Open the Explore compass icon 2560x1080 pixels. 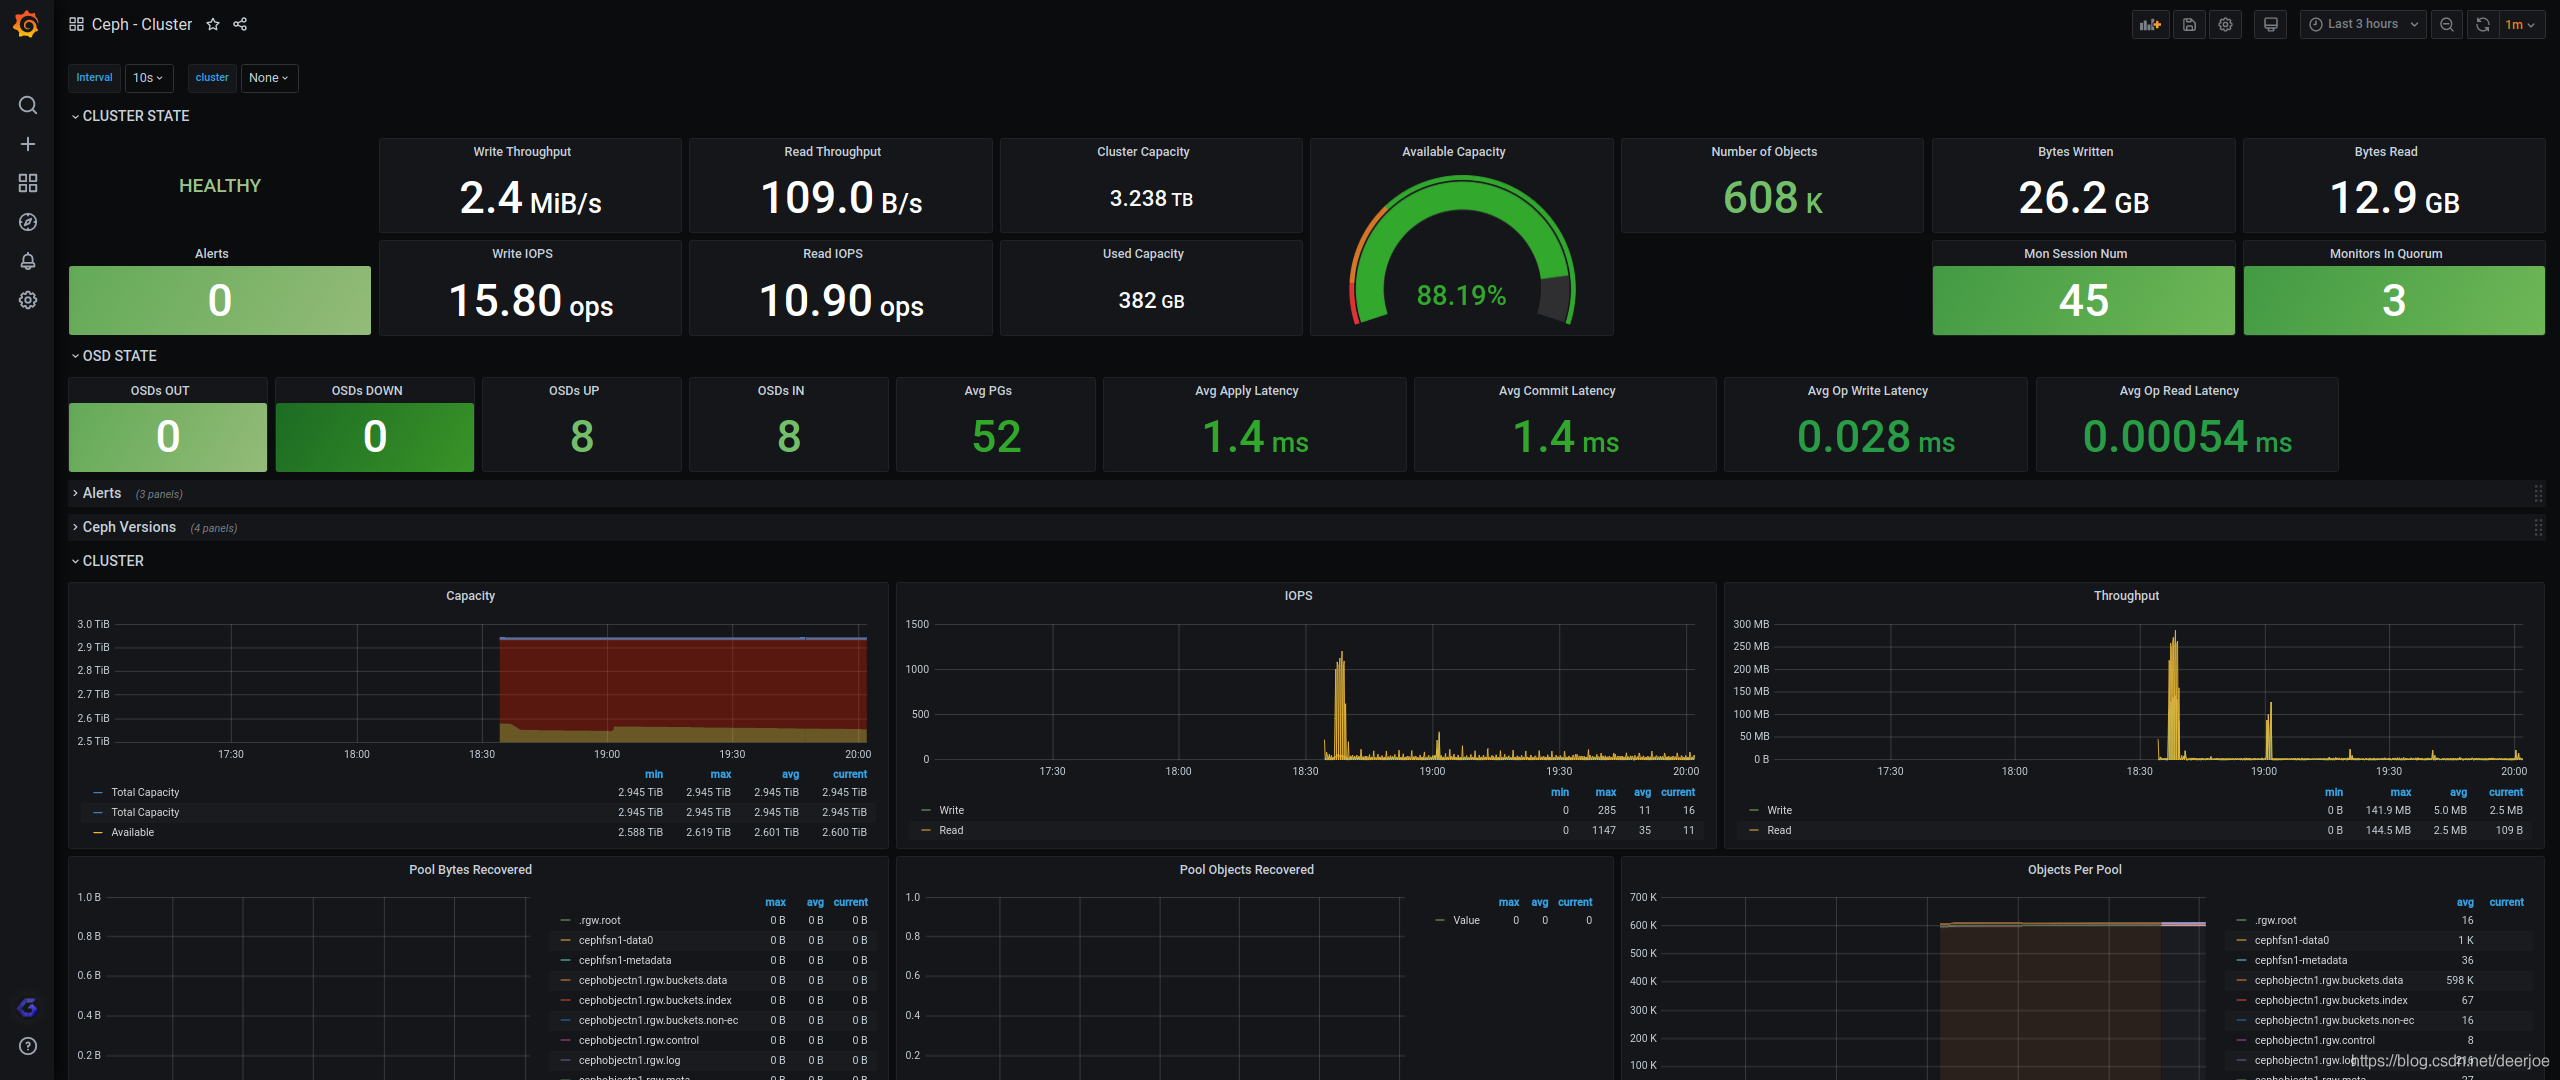pos(28,222)
